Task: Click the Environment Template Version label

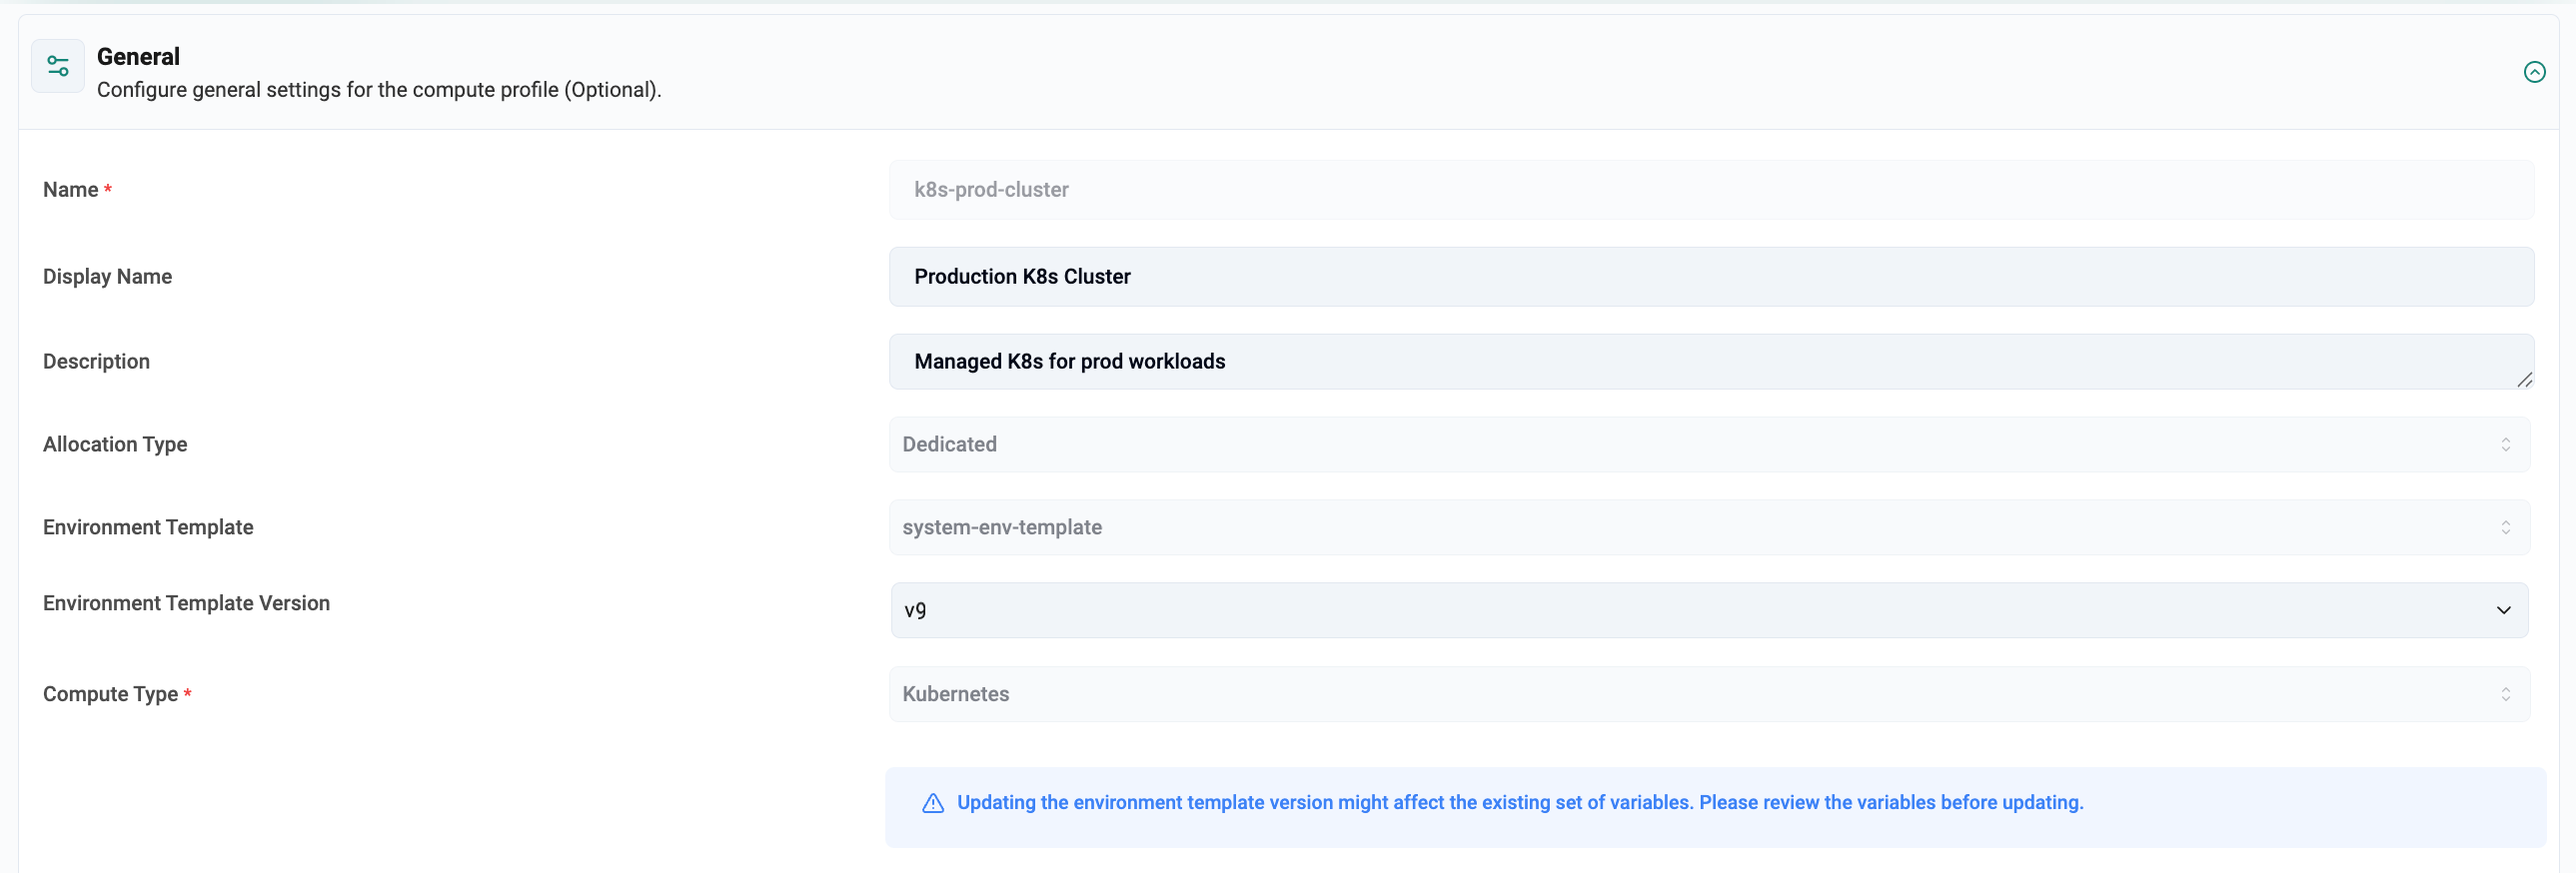Action: coord(186,603)
